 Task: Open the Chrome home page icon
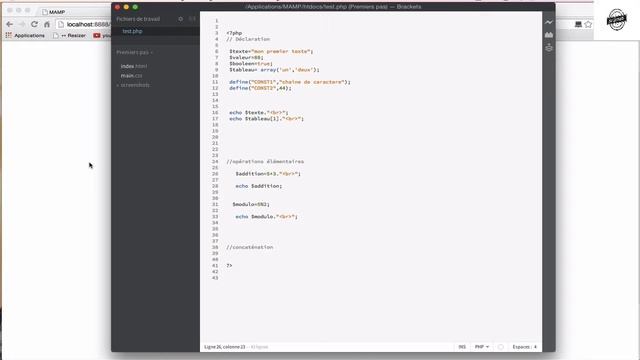point(47,24)
